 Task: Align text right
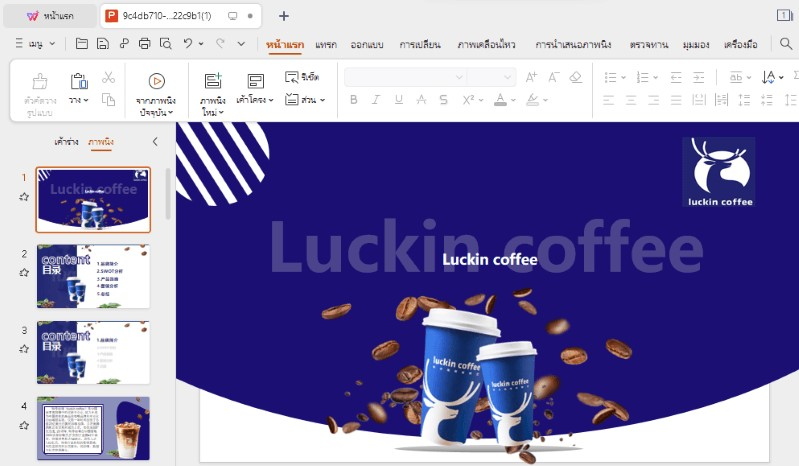(x=653, y=100)
